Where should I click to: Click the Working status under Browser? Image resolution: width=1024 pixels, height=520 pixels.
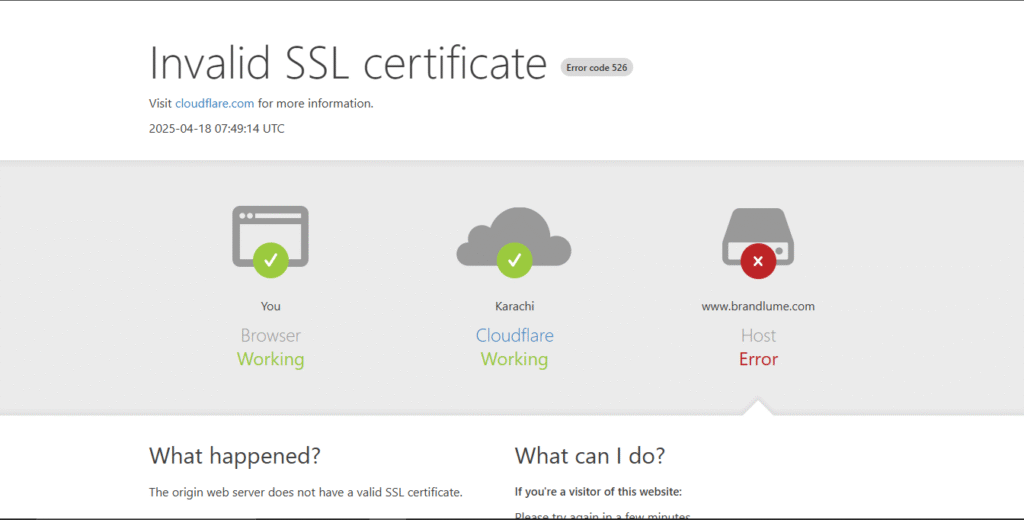pos(270,359)
